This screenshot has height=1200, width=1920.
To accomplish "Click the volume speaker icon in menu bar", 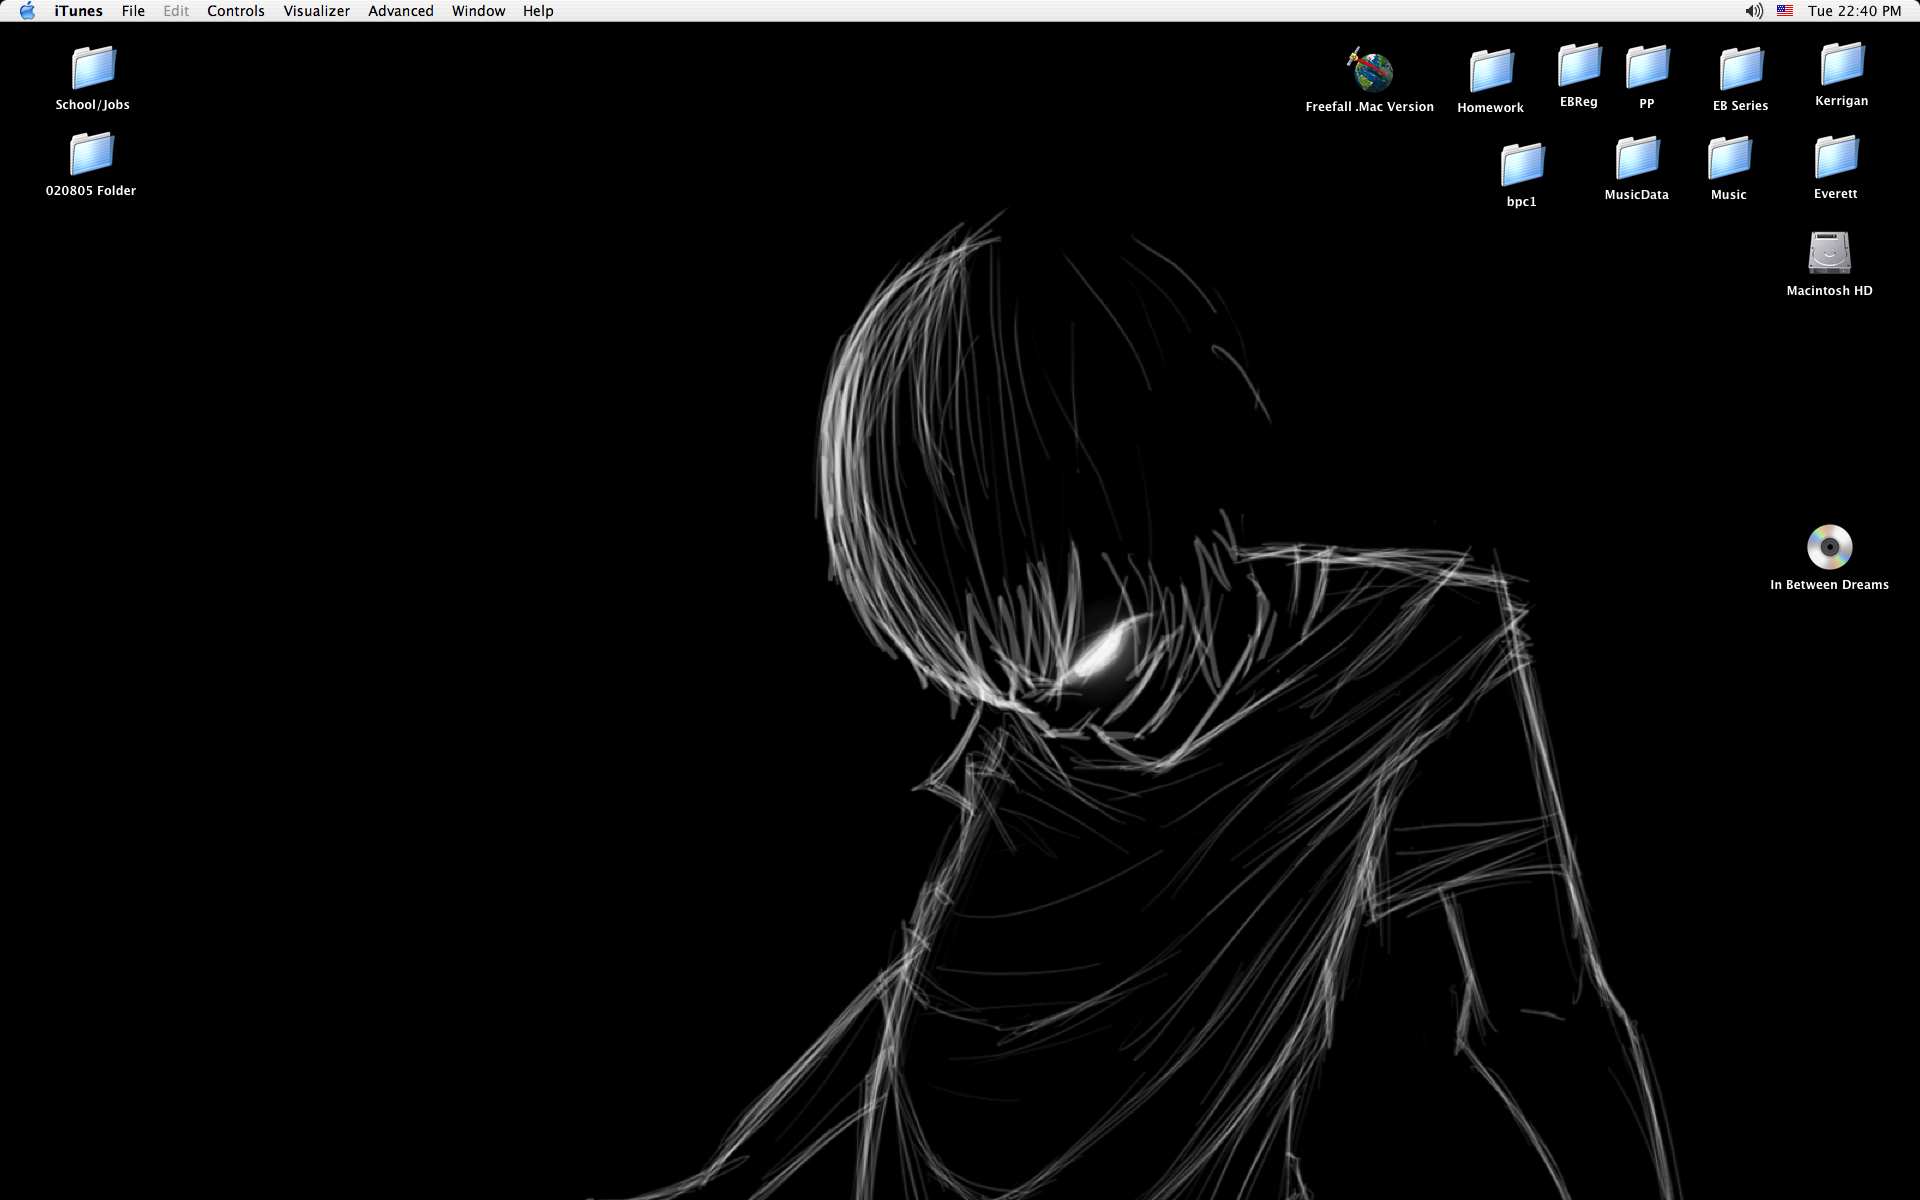I will tap(1754, 11).
